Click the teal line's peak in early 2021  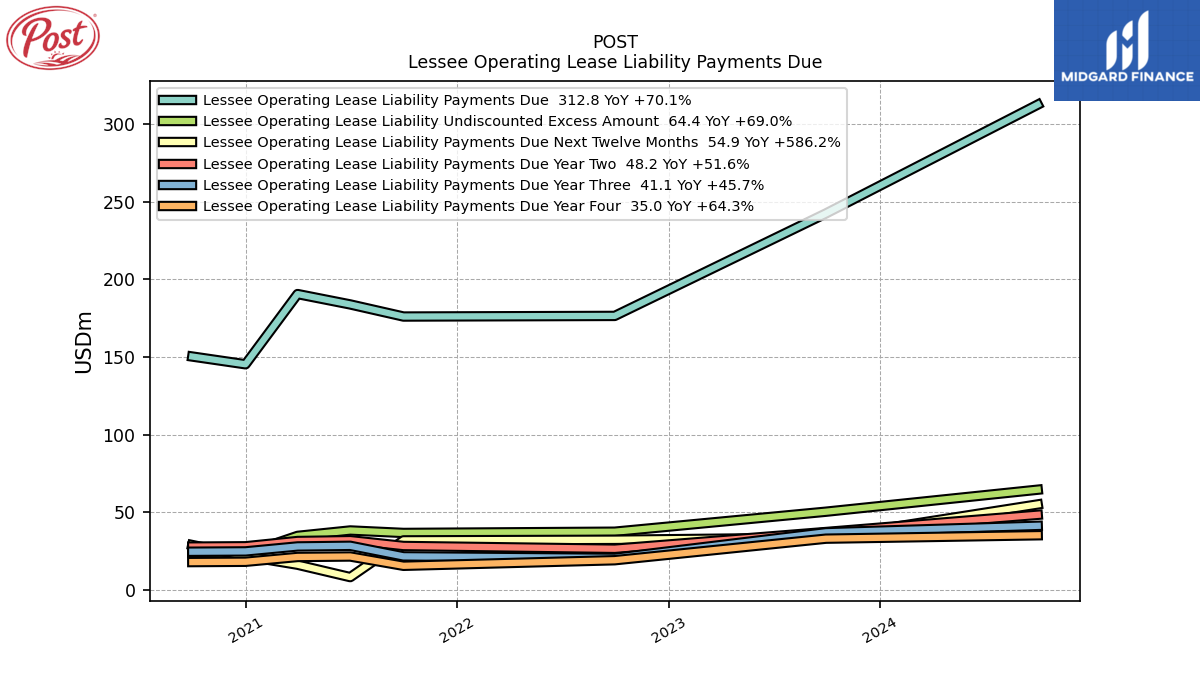[x=298, y=294]
